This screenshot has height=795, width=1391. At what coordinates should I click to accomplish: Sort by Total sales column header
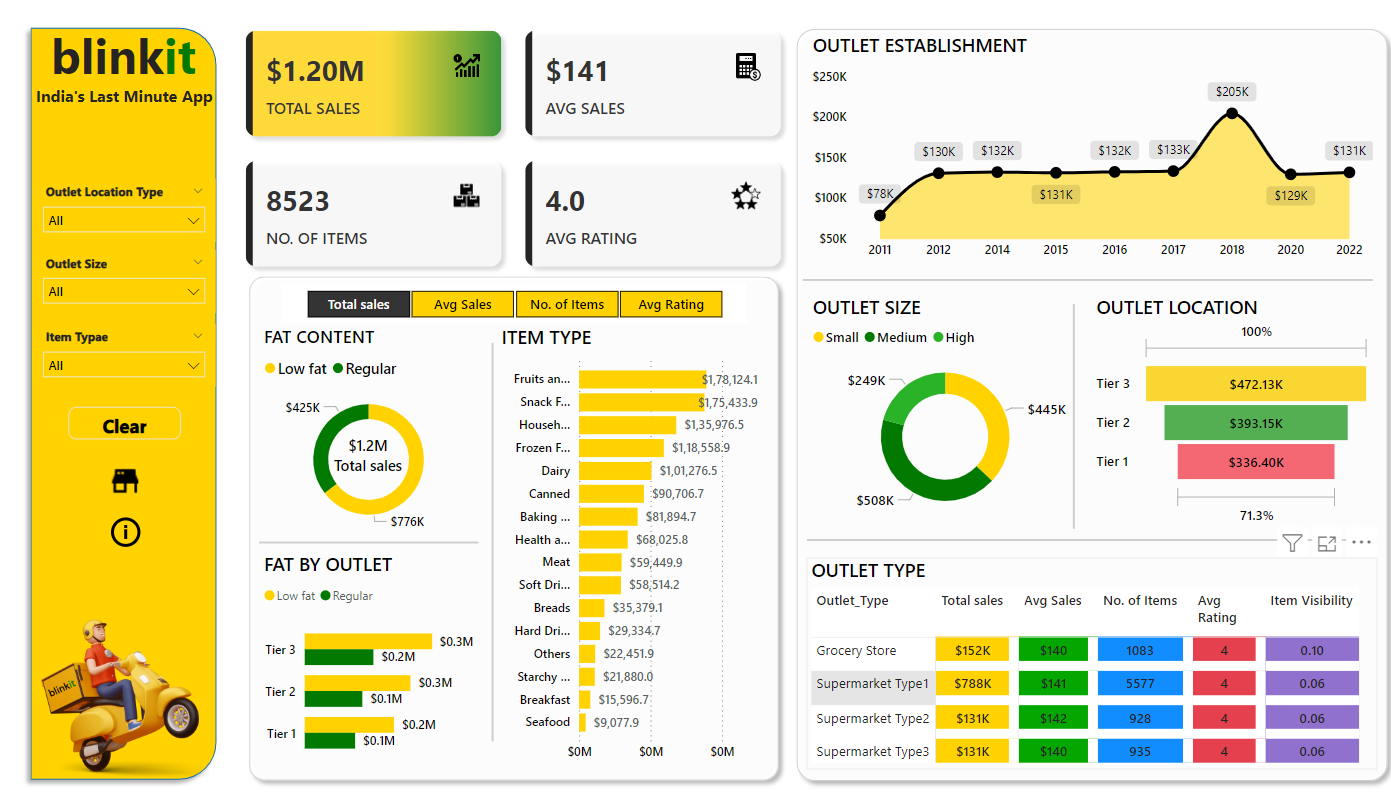click(972, 601)
